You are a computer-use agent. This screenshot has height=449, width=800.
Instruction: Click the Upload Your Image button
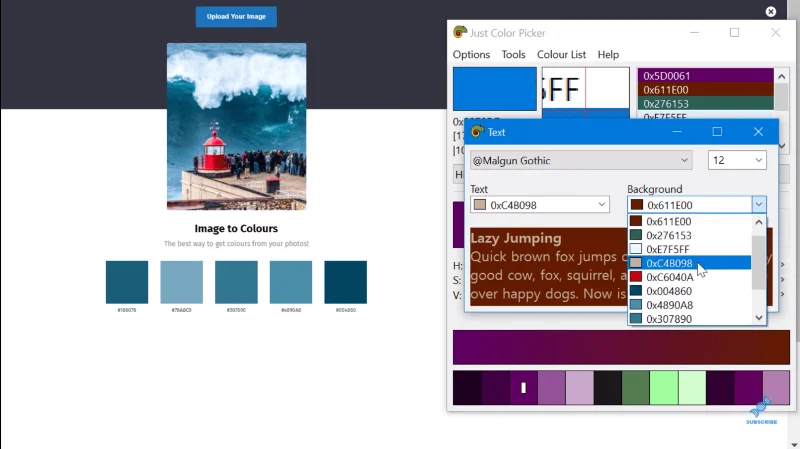point(236,17)
